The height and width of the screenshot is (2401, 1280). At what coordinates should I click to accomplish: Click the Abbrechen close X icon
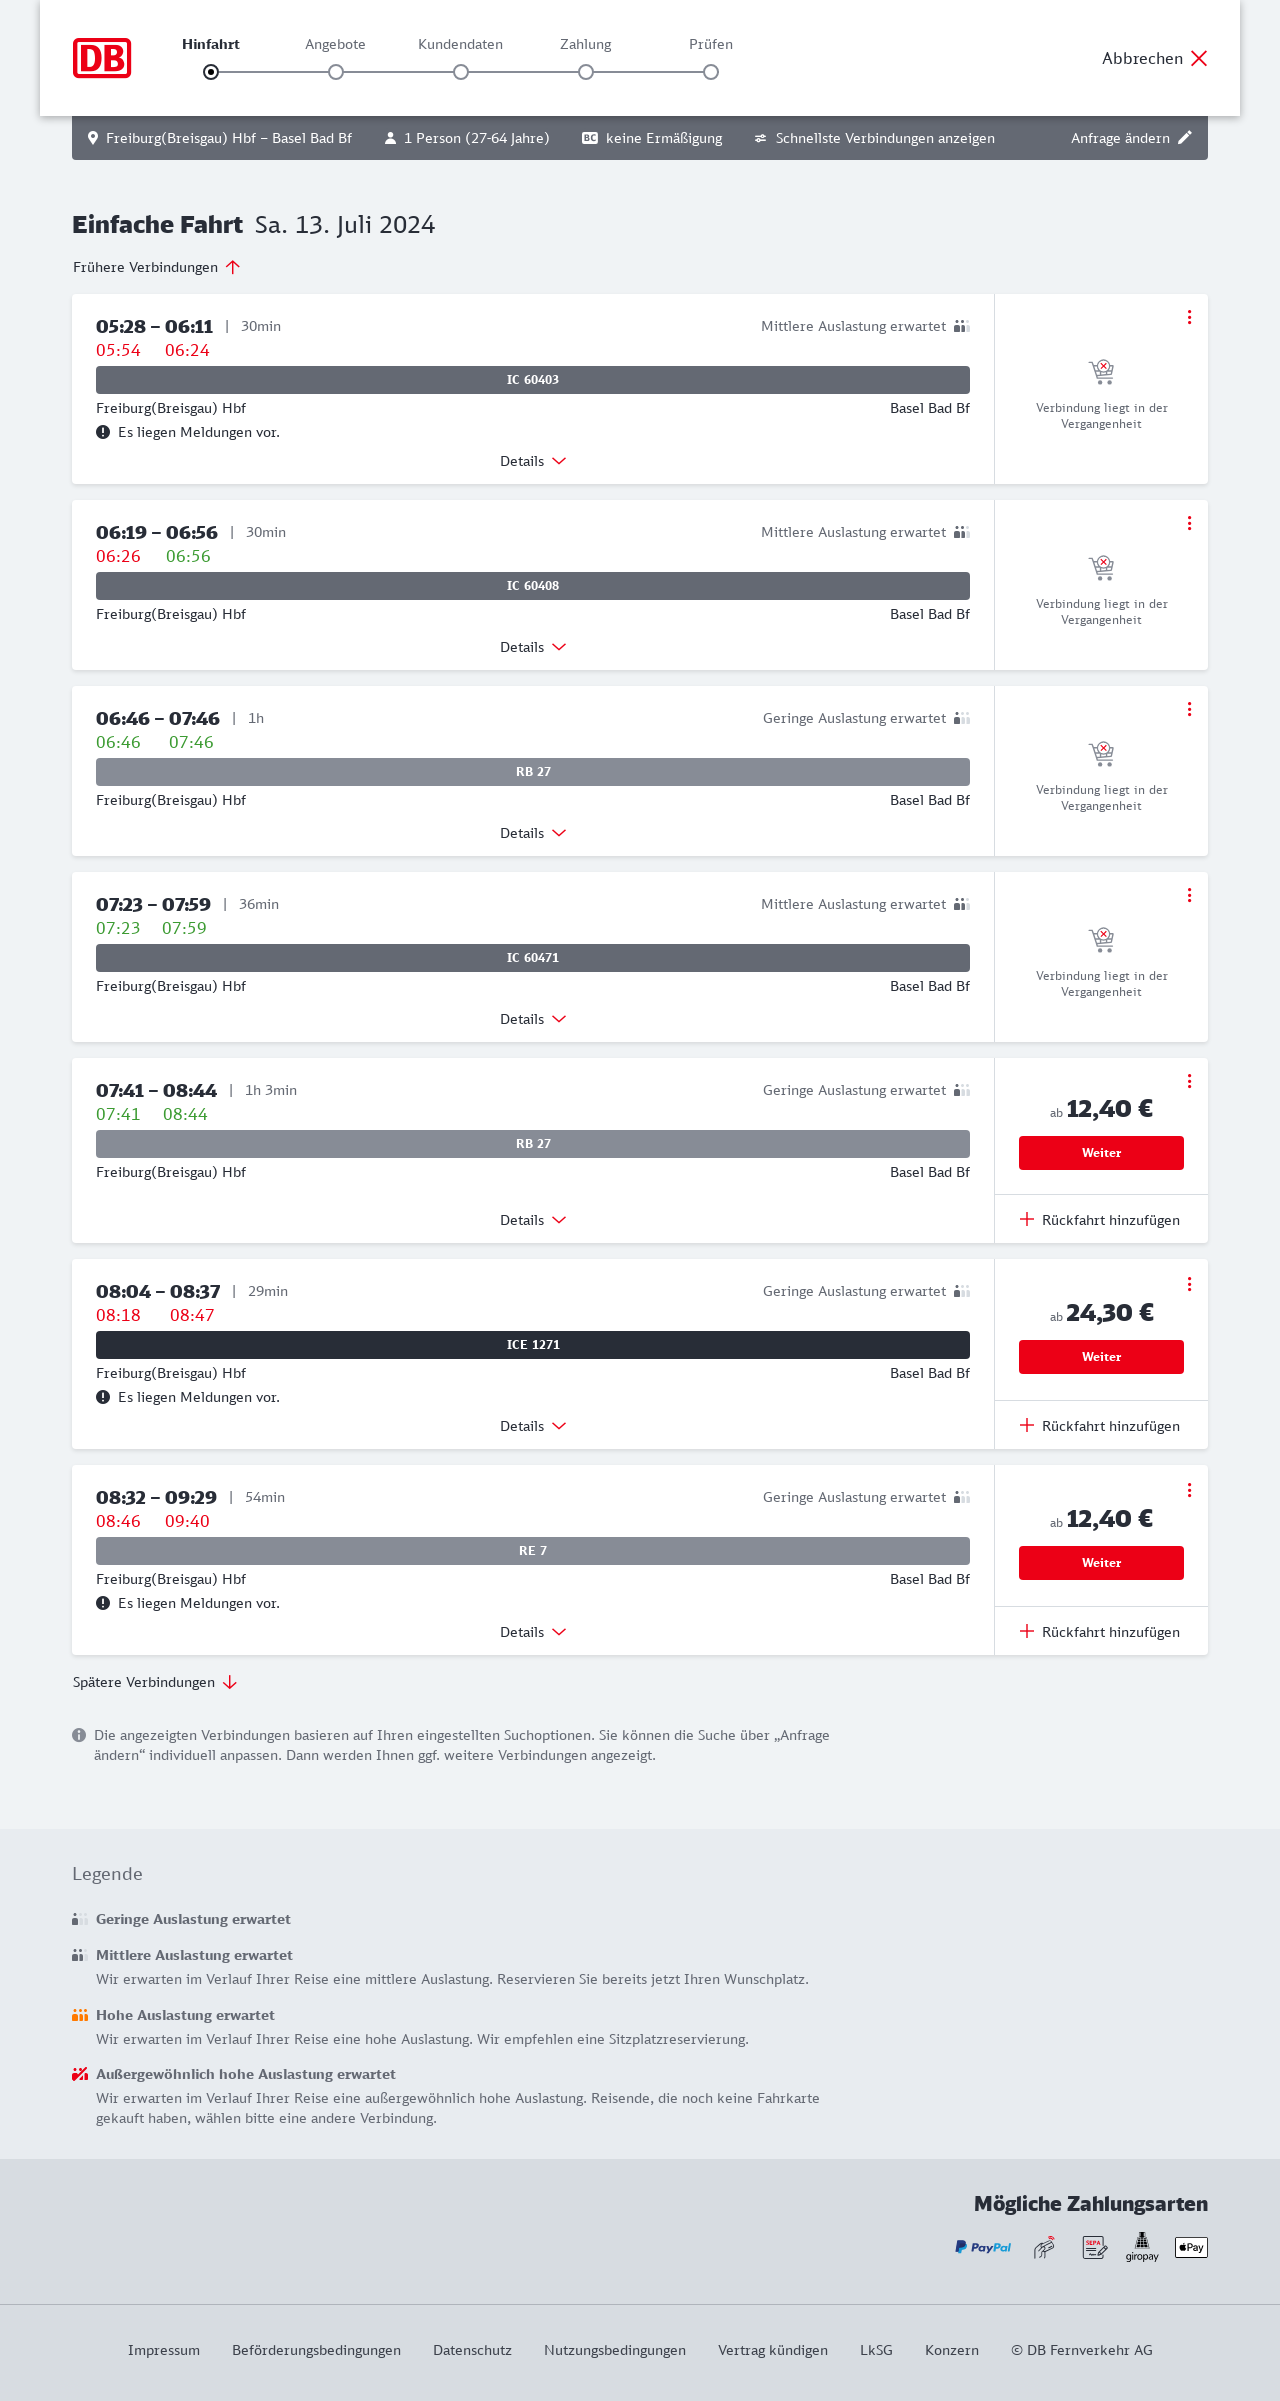1199,58
